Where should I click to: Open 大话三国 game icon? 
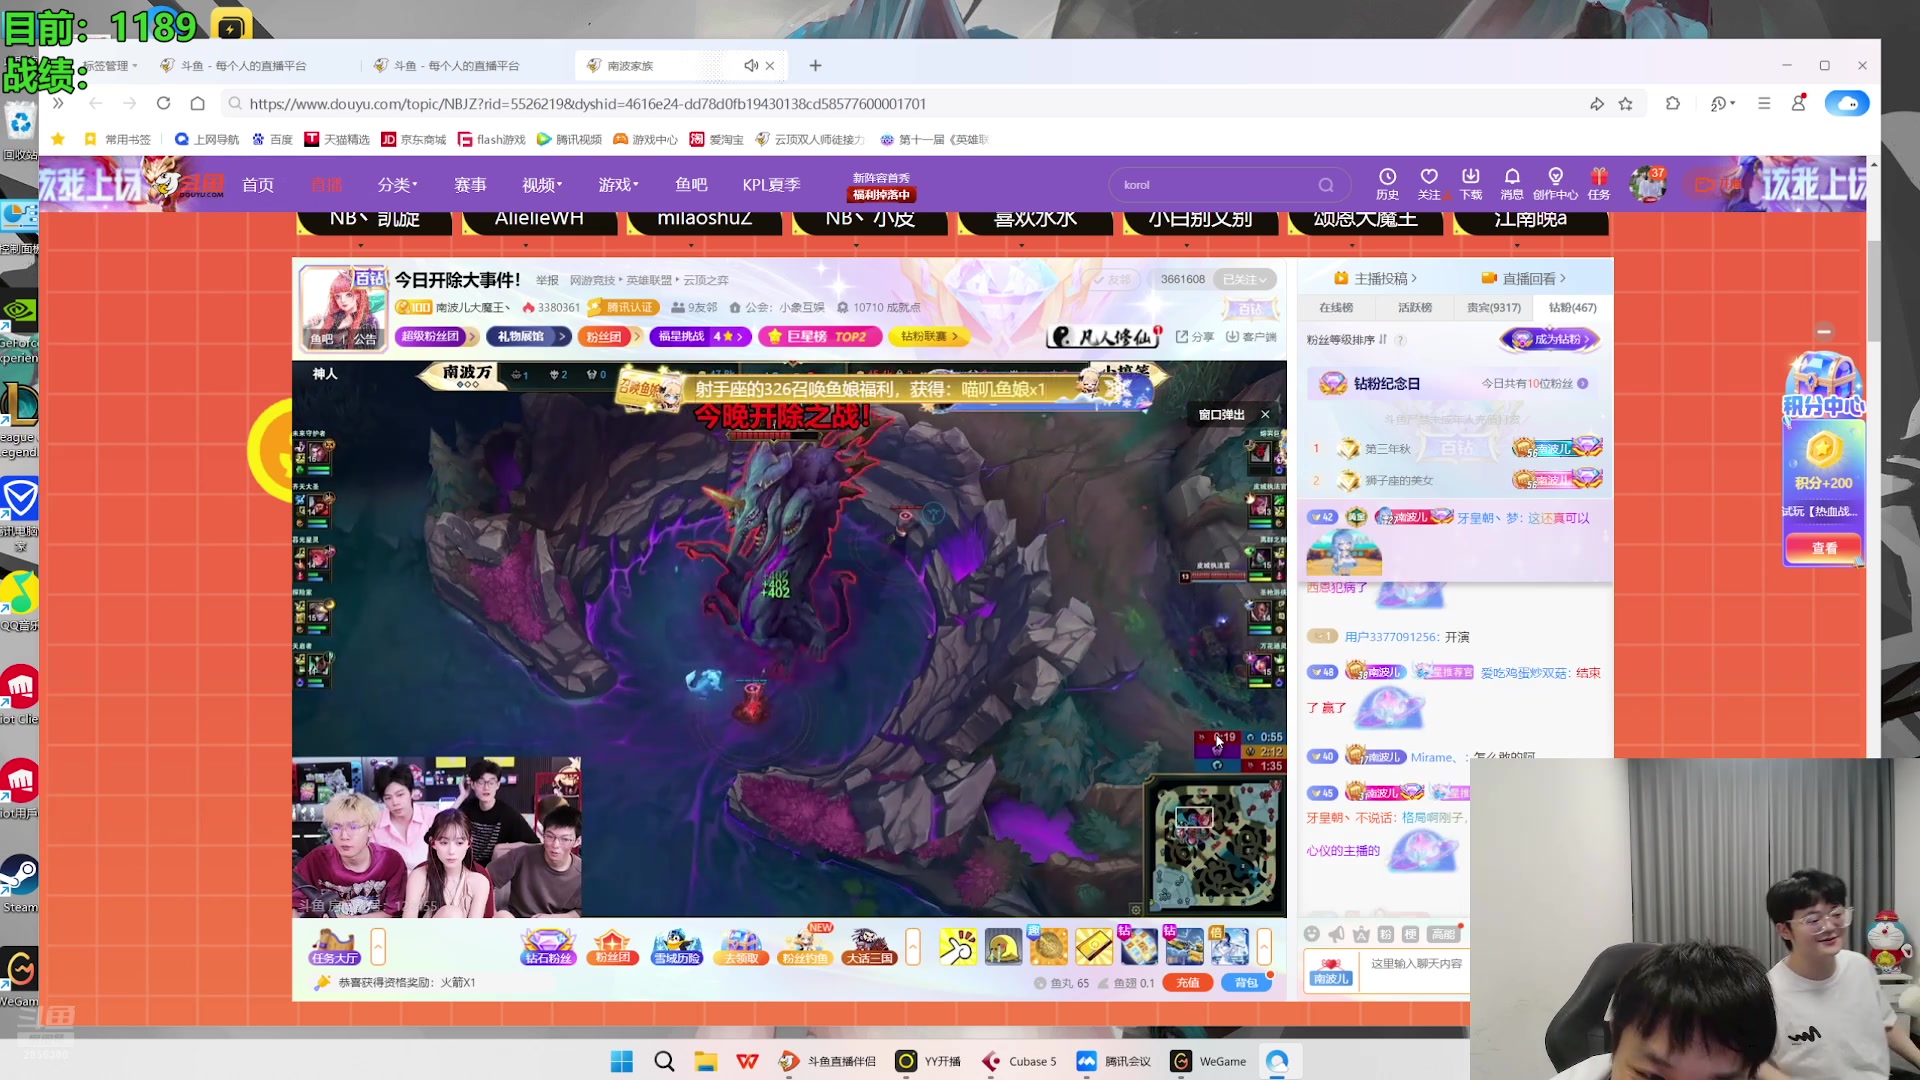pos(869,946)
